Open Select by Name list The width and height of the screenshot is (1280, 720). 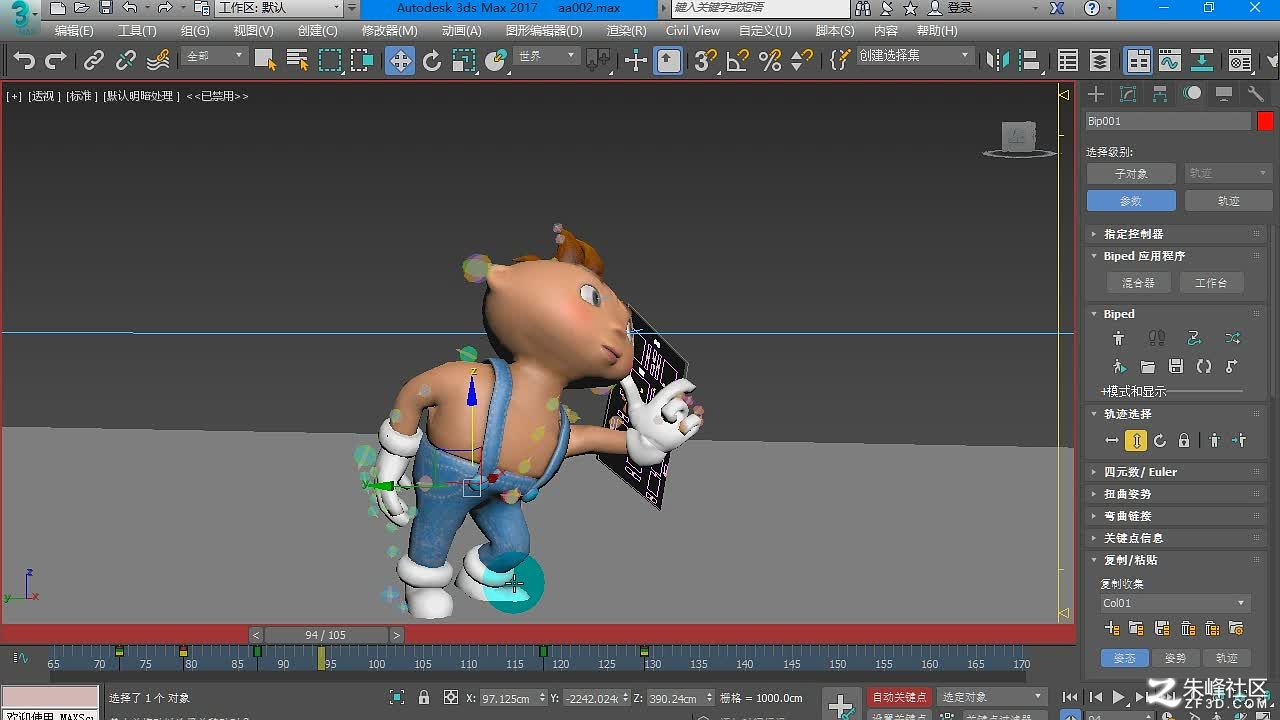pyautogui.click(x=297, y=61)
